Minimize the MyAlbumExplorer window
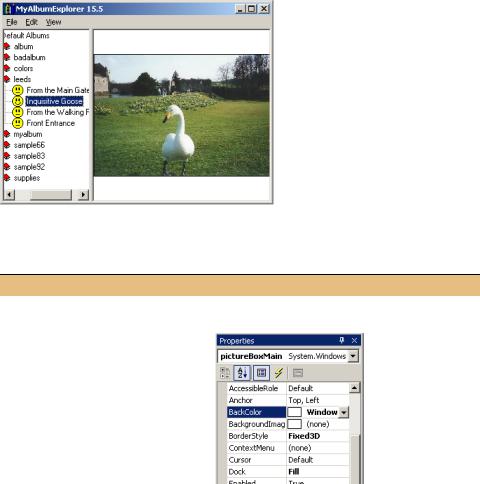Viewport: 480px width, 484px height. tap(240, 9)
